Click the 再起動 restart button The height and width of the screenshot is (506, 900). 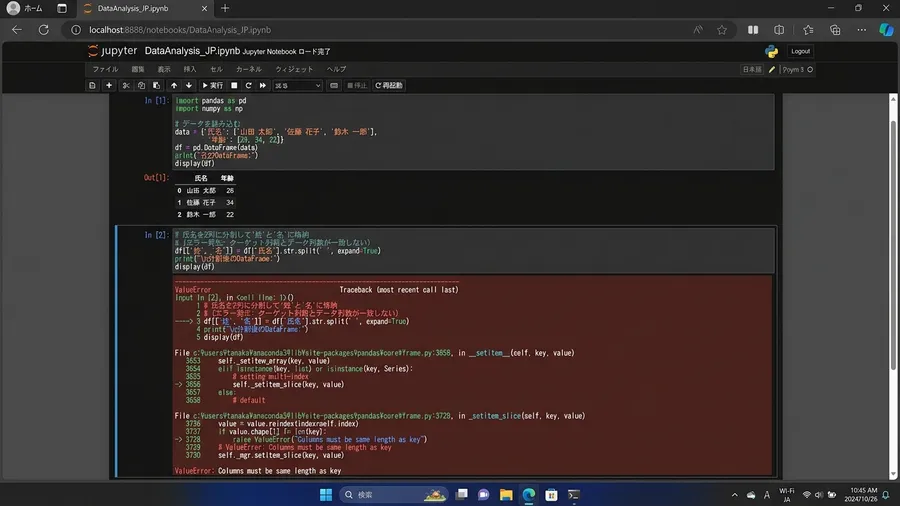389,85
